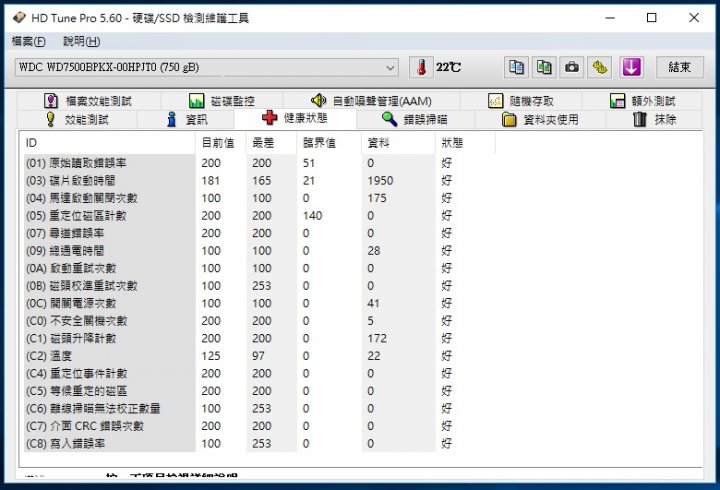Click the 臨界值 column header
This screenshot has width=720, height=490.
tap(329, 143)
